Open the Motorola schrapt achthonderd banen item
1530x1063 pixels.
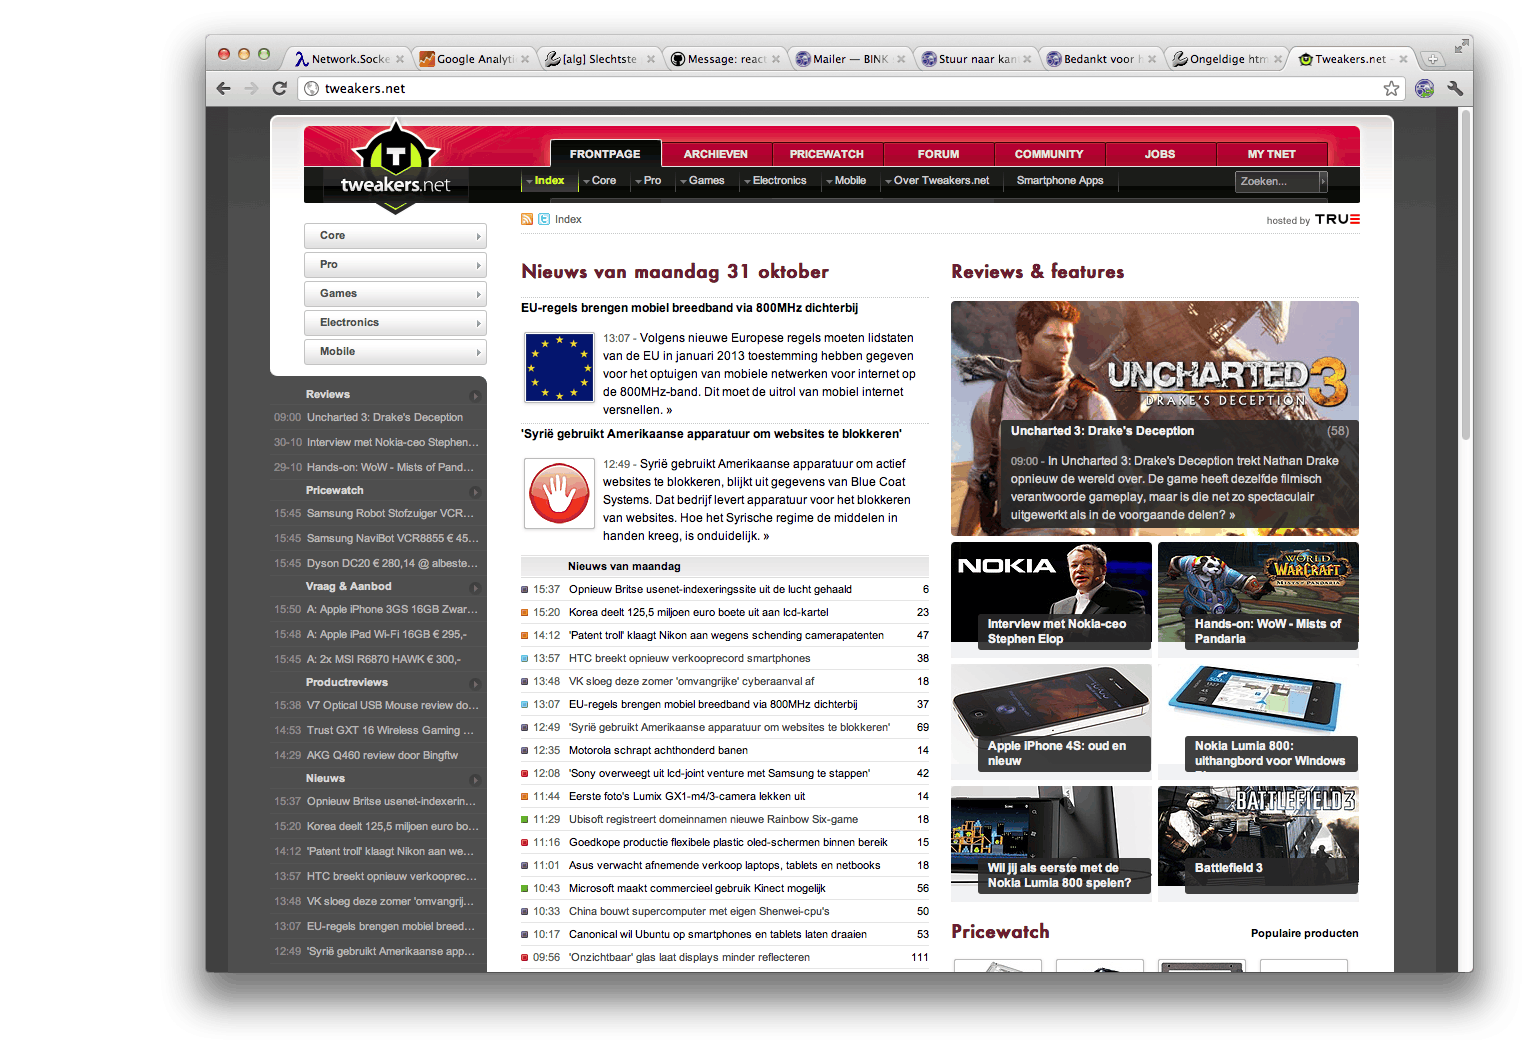pos(658,750)
